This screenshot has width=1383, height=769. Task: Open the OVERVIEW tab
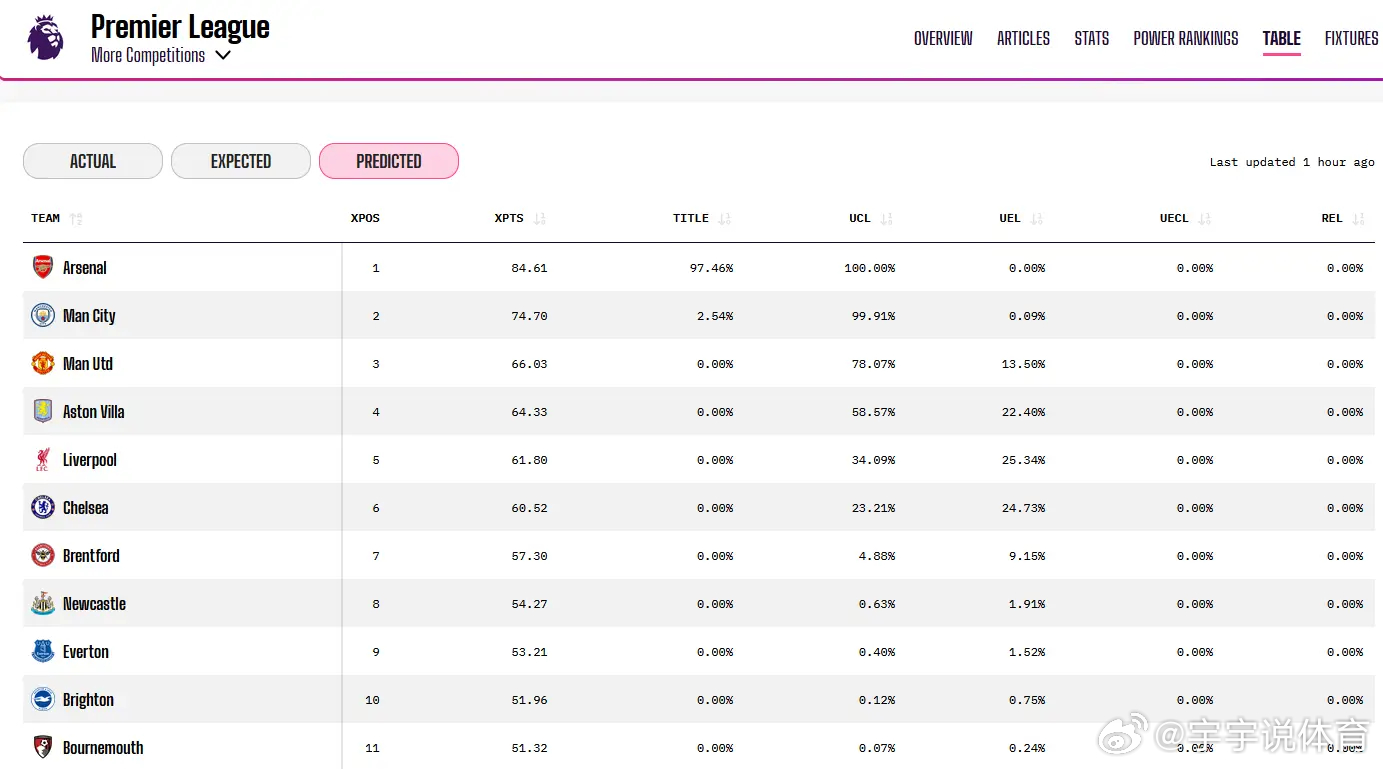pos(943,38)
